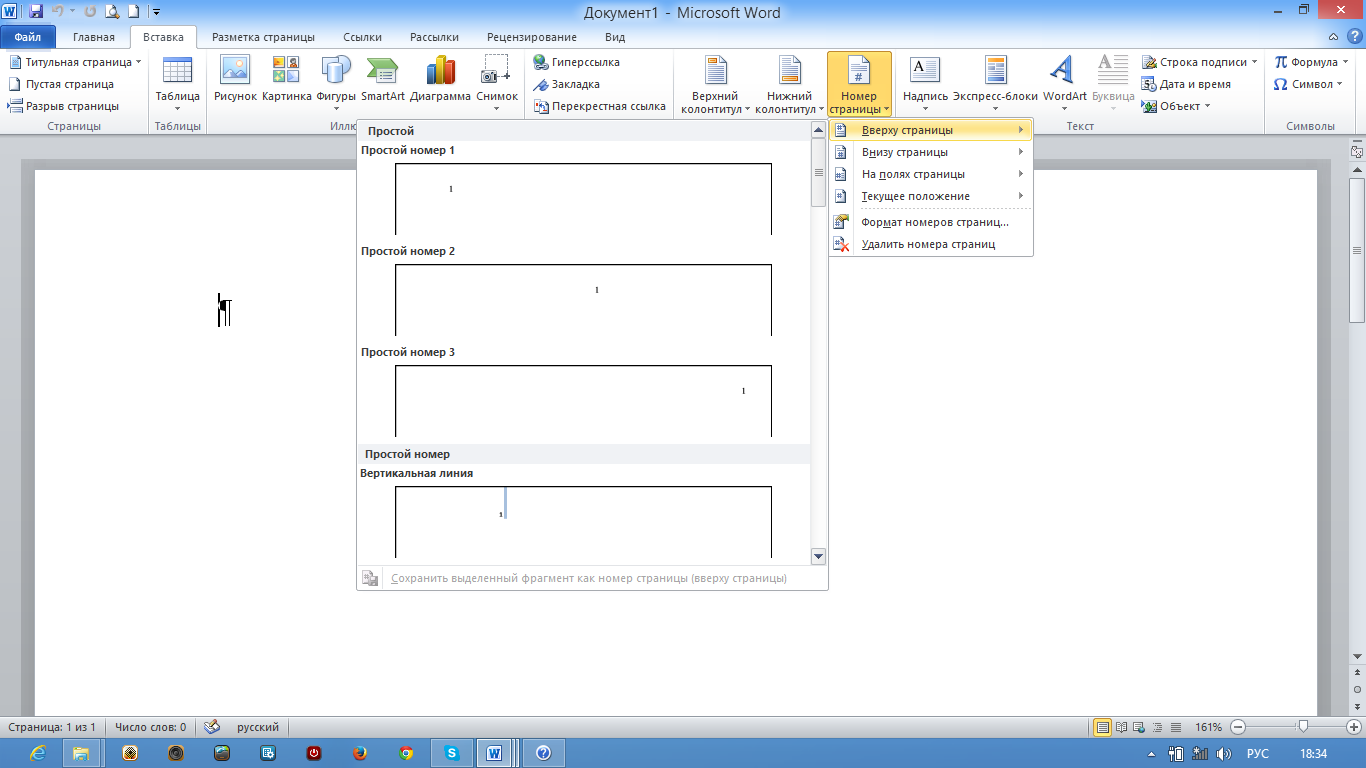This screenshot has height=768, width=1366.
Task: Click the Undo quick access icon
Action: [x=57, y=12]
